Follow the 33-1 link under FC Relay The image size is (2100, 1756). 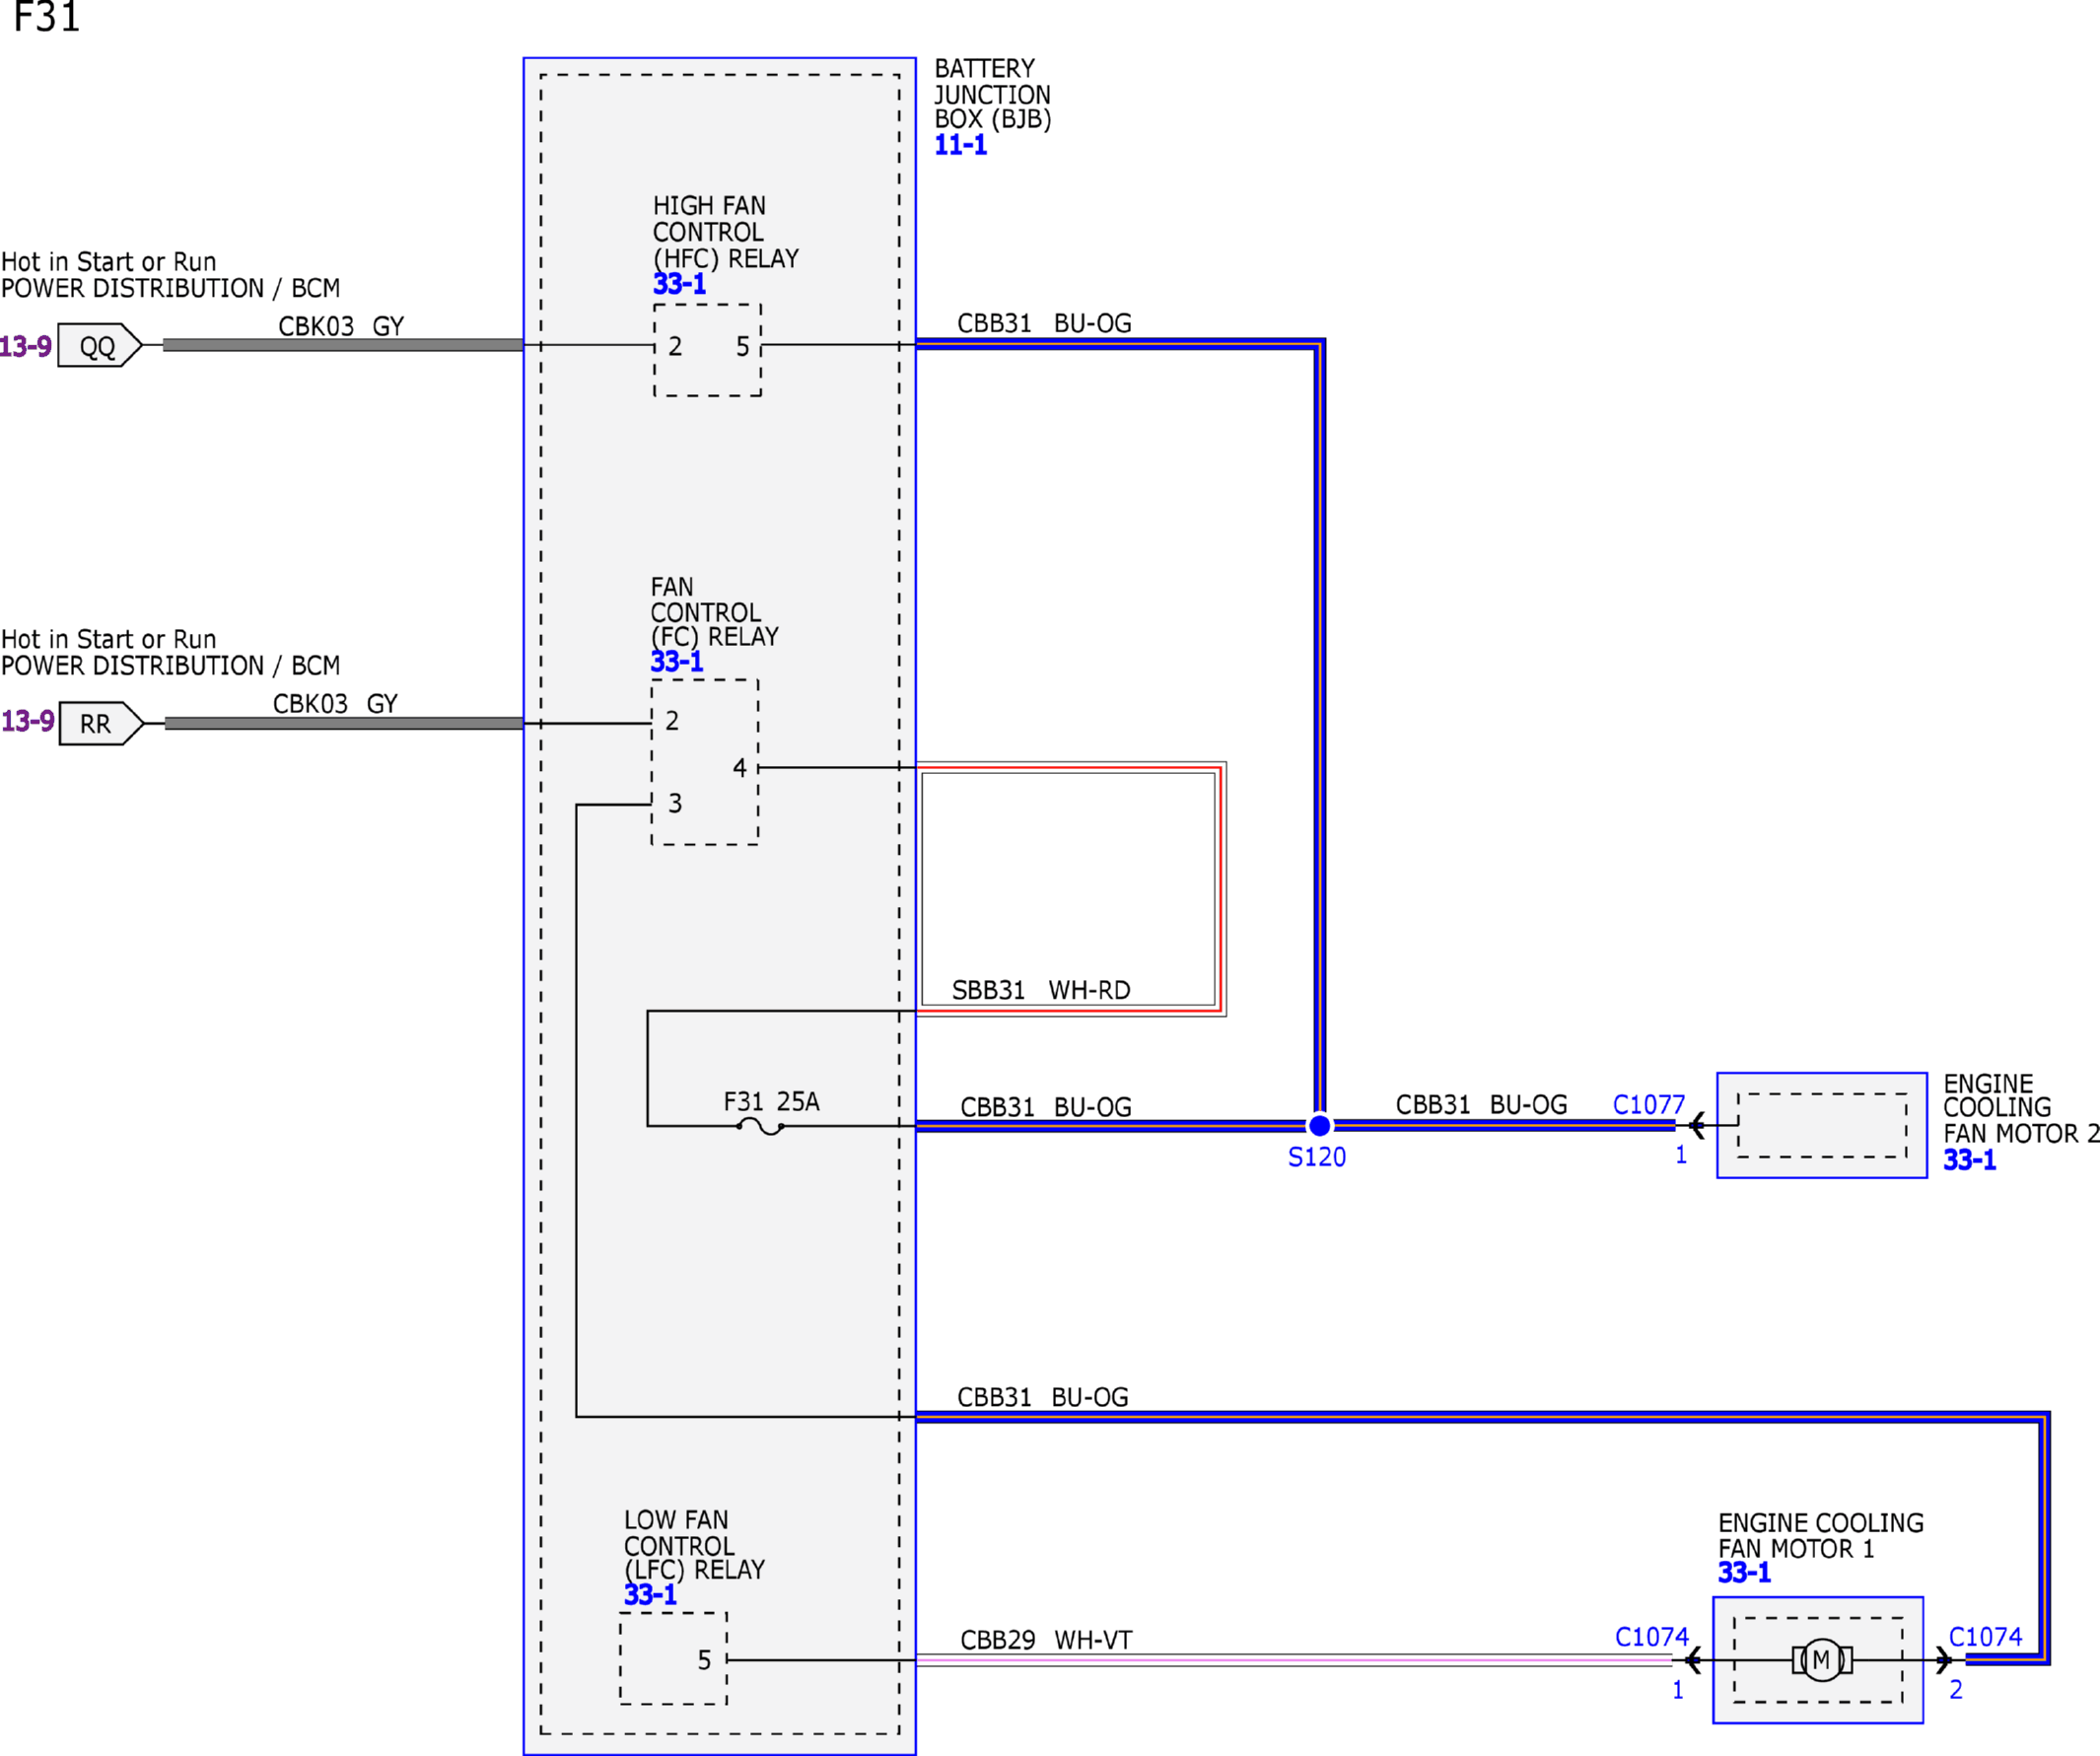676,661
